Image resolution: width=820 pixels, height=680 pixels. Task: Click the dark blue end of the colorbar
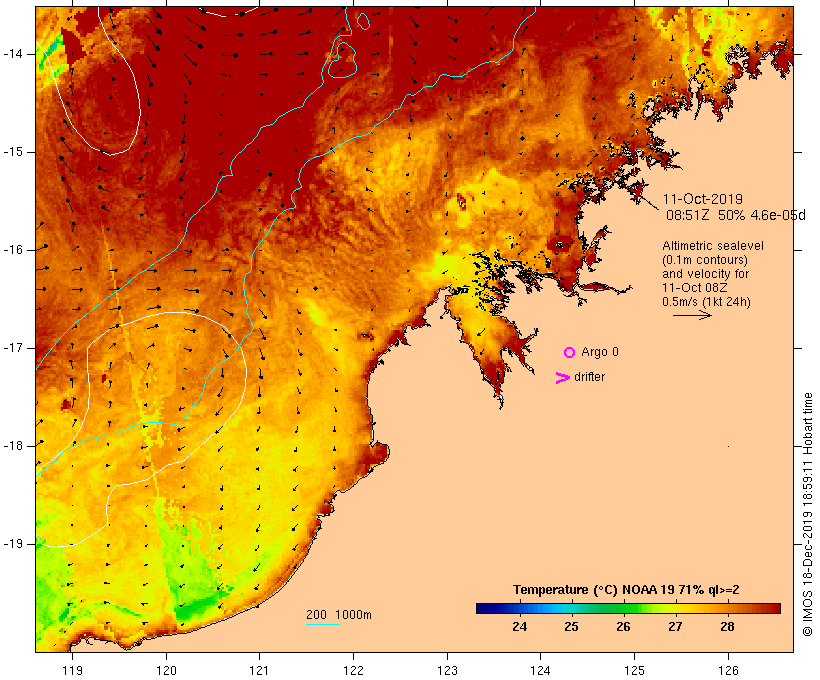click(x=484, y=608)
